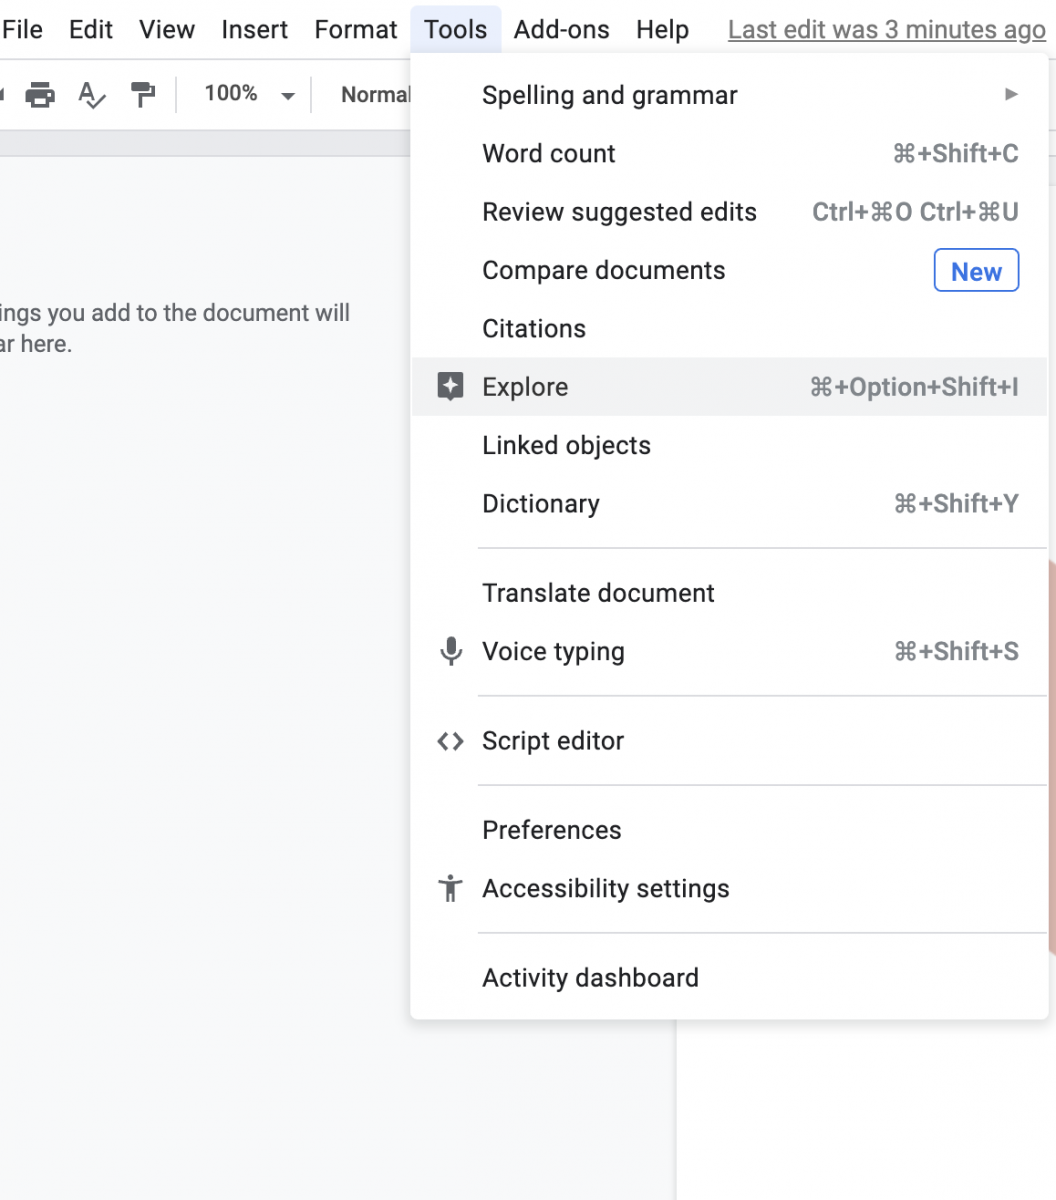Open the Last edit history link
The image size is (1056, 1200).
click(886, 30)
